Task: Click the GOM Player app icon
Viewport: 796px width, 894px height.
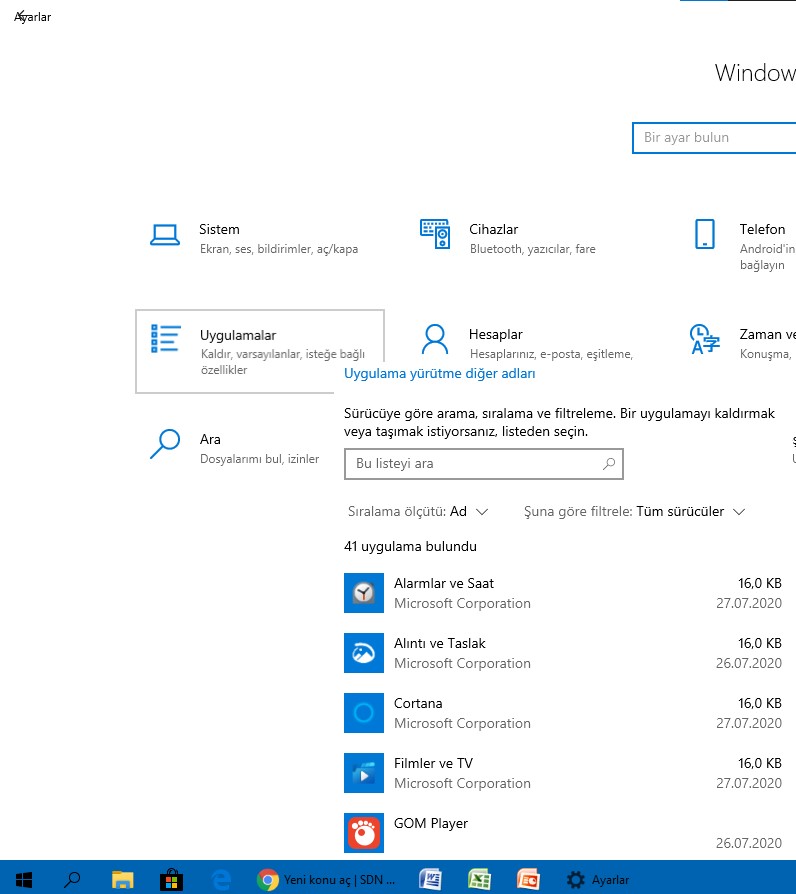Action: (364, 833)
